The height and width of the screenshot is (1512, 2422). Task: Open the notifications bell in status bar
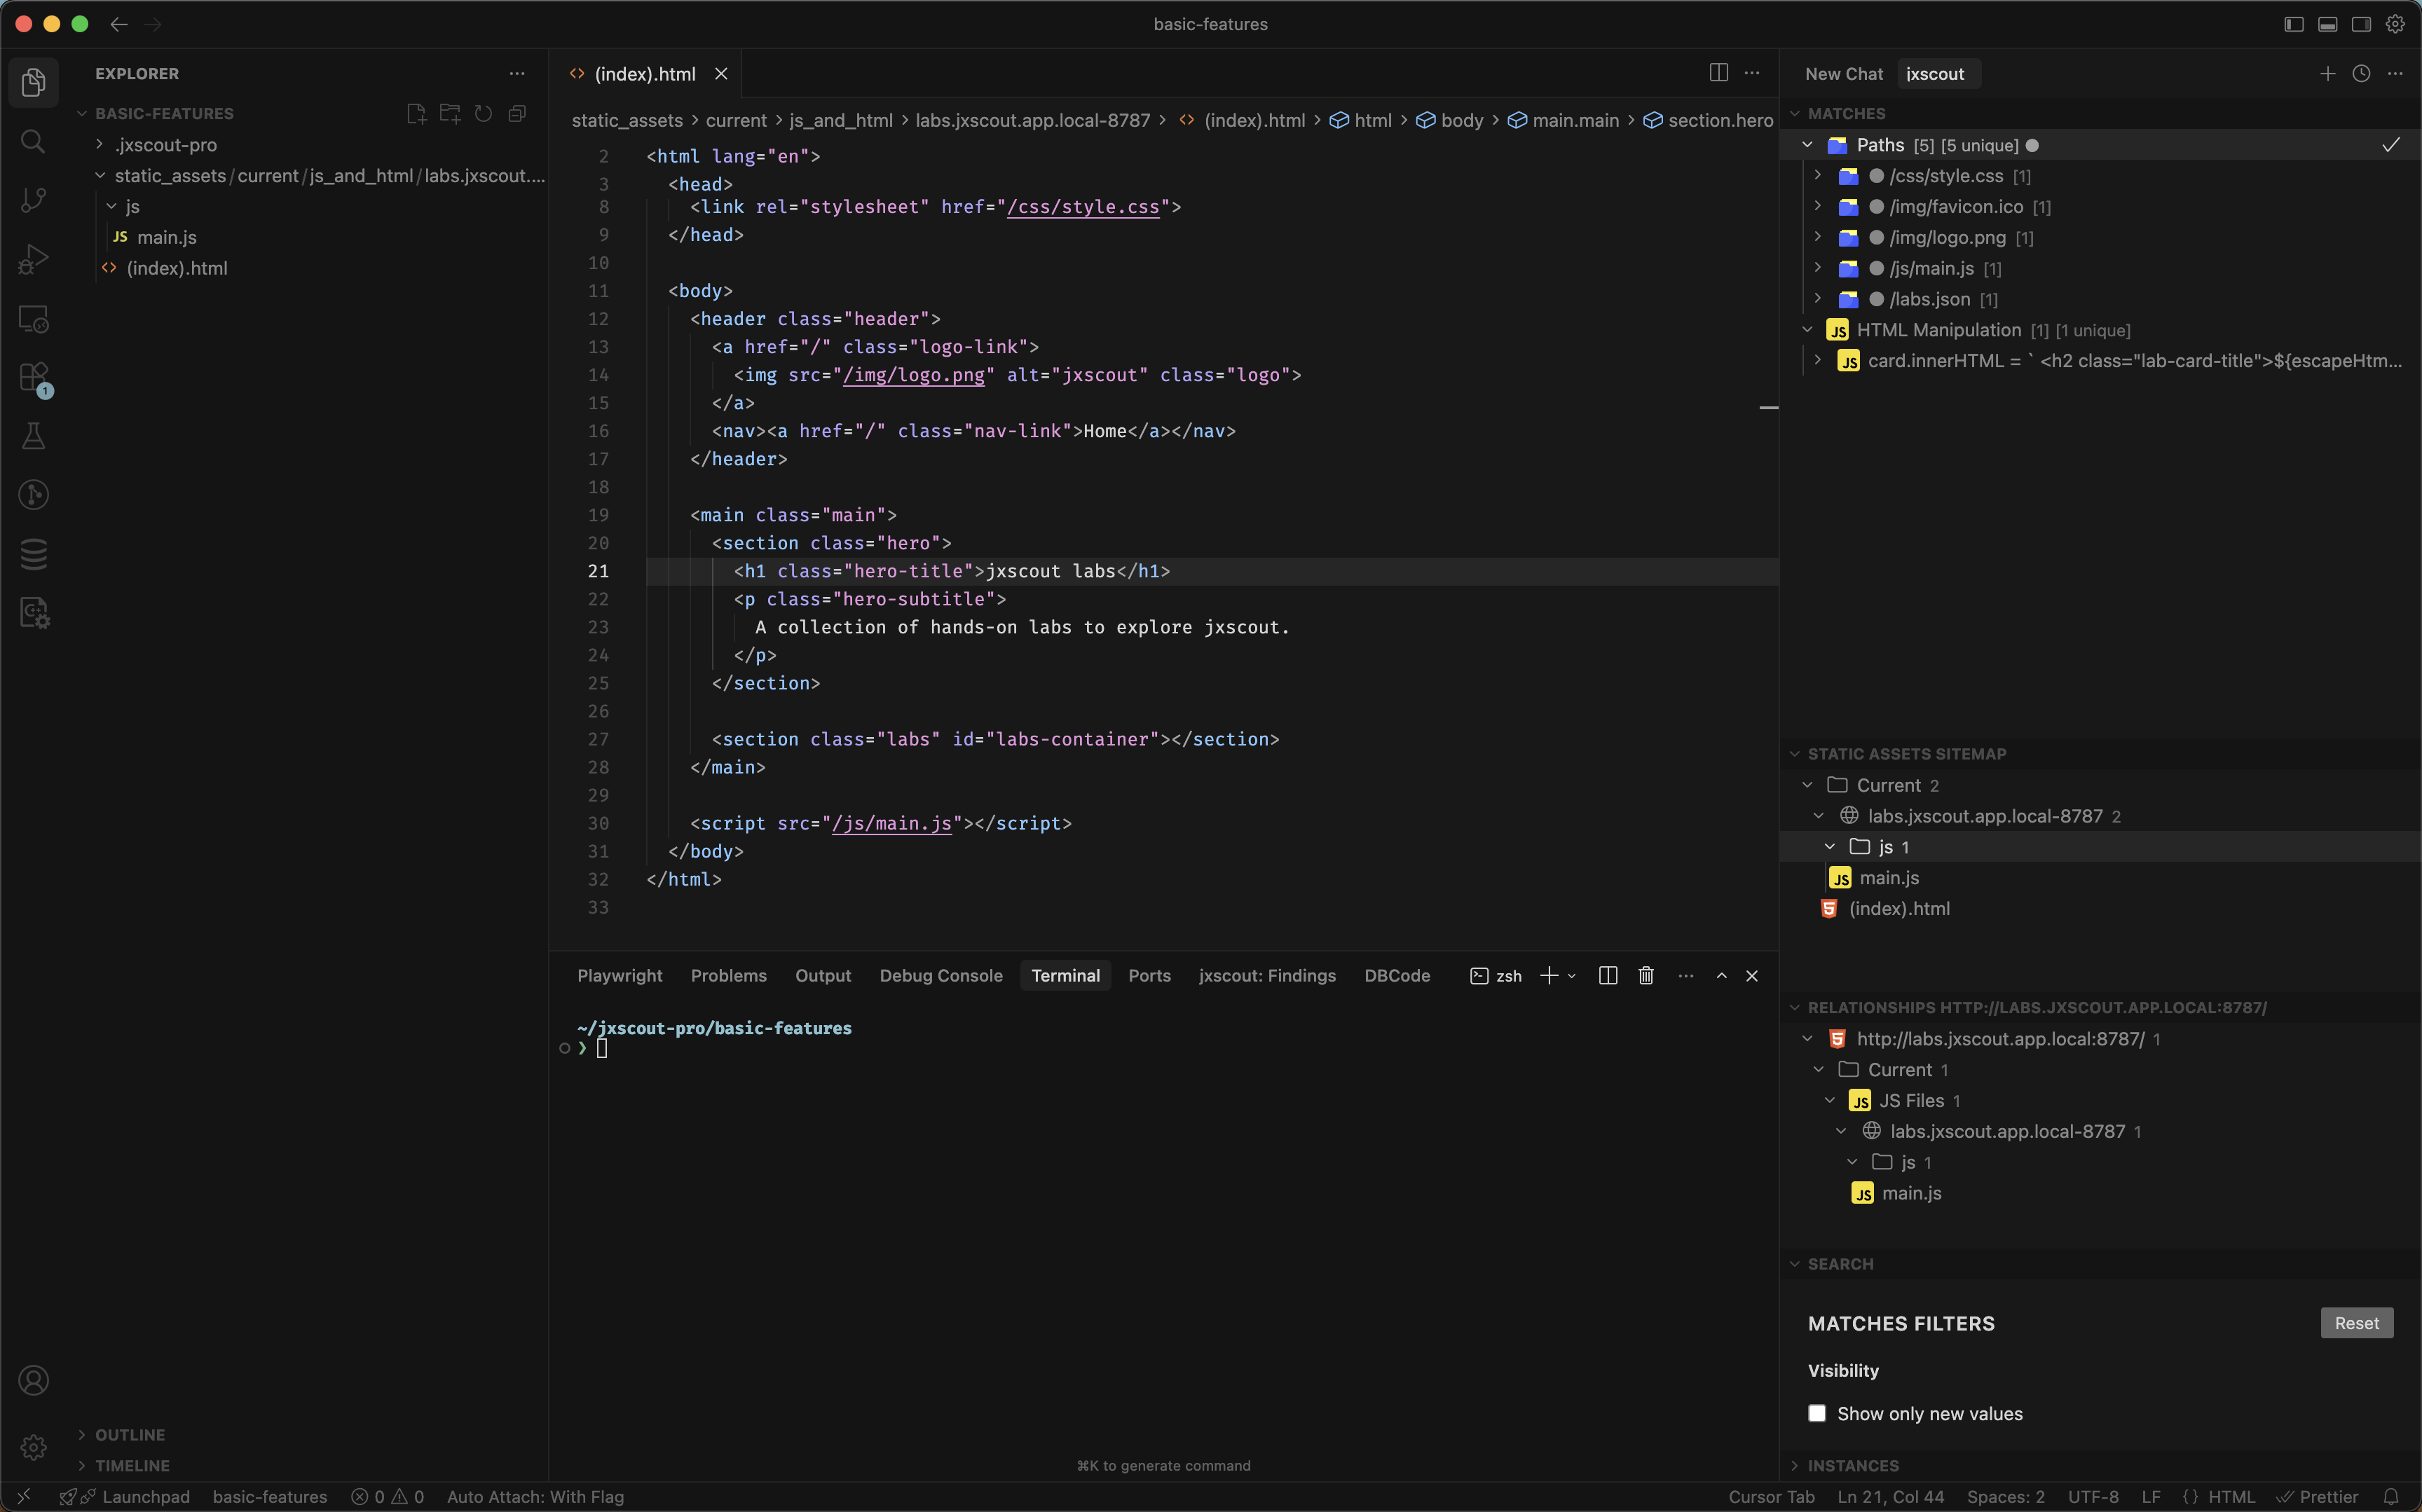(2391, 1497)
